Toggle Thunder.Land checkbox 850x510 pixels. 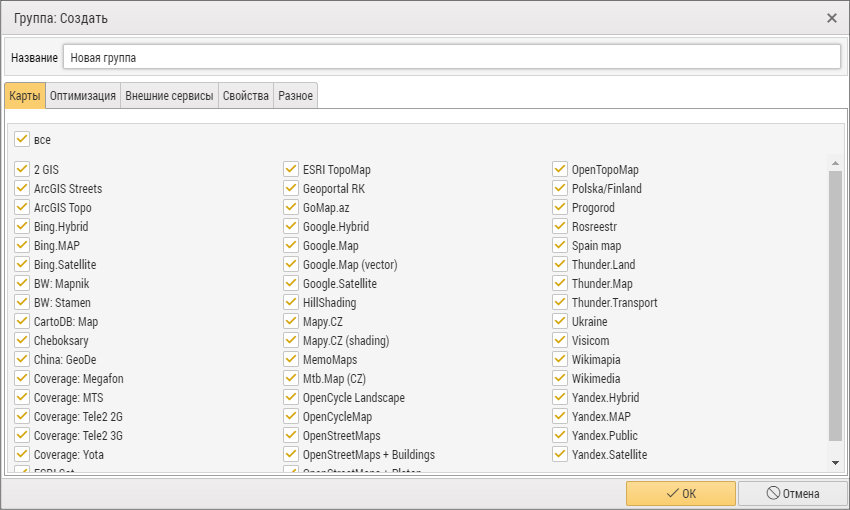tap(559, 264)
